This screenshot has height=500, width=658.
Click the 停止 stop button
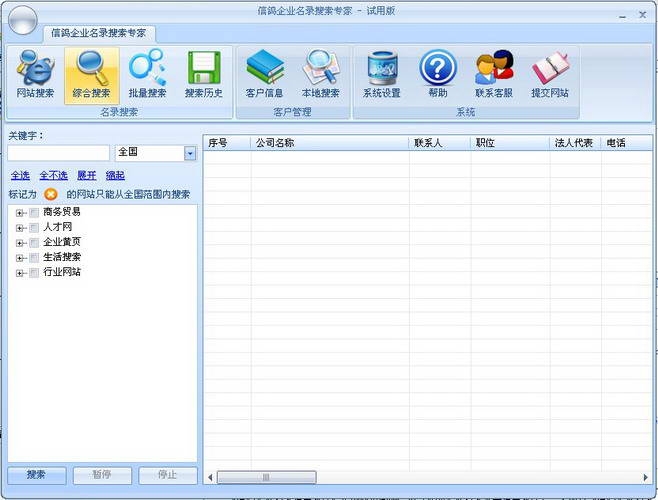click(167, 475)
